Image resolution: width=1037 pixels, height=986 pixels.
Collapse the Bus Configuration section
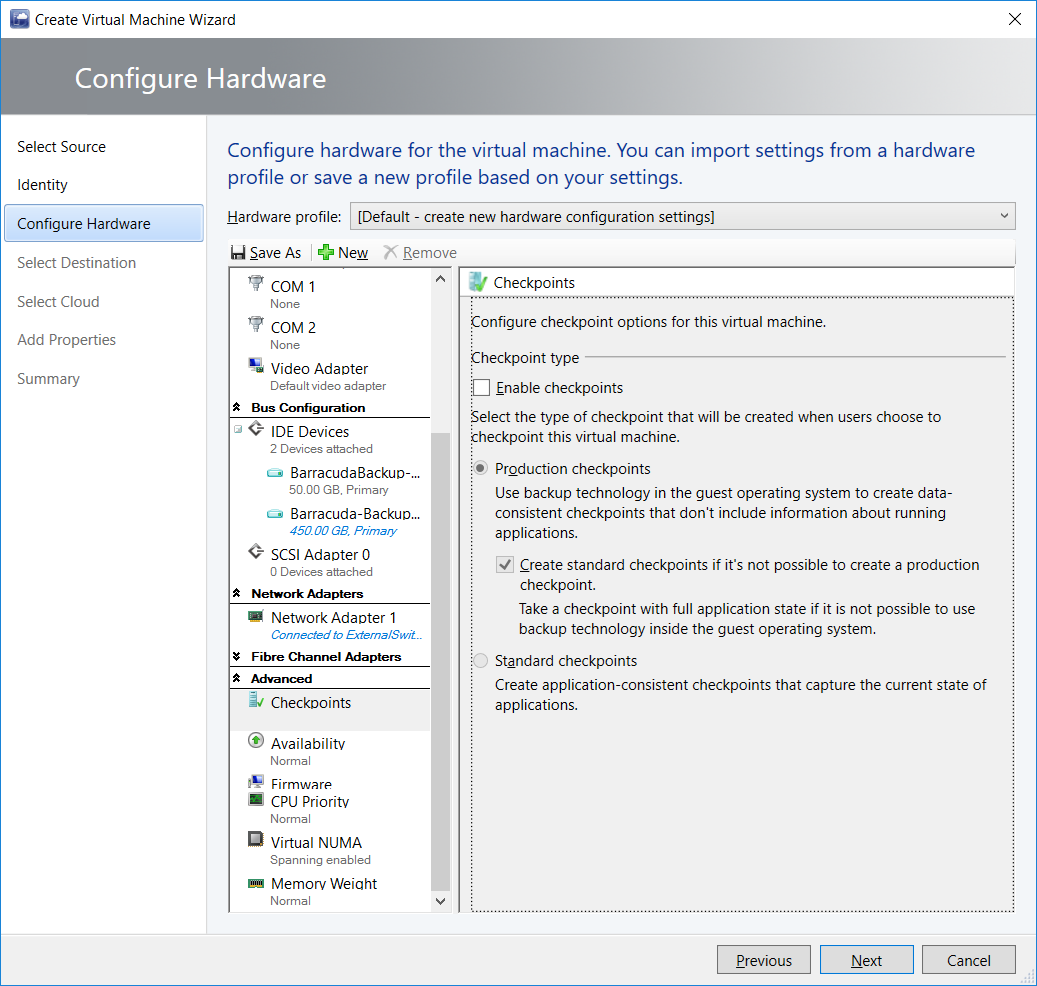click(x=237, y=407)
